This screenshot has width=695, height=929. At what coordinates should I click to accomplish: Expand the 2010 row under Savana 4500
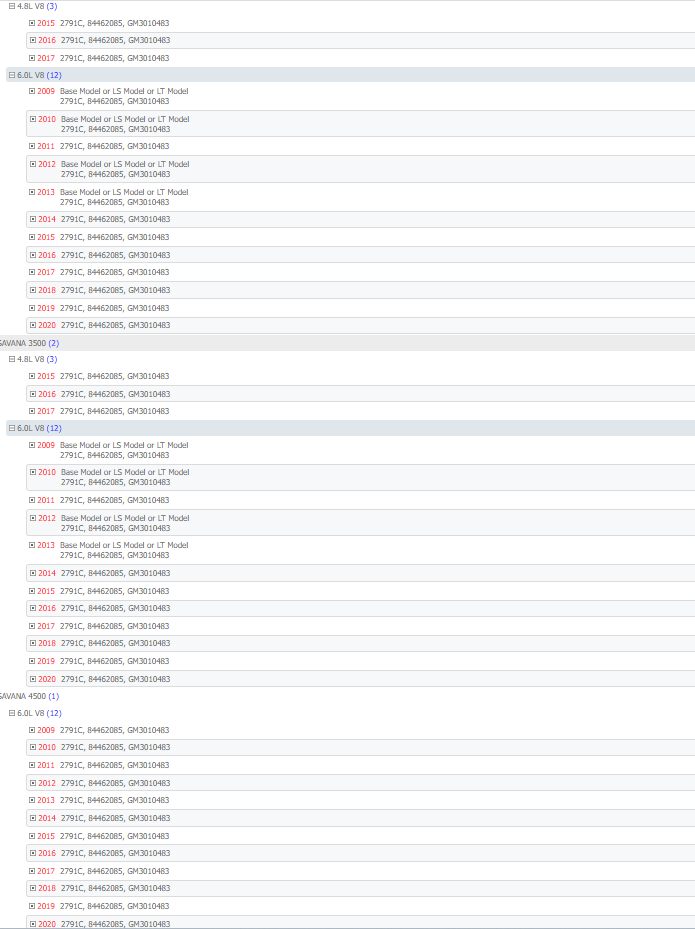[x=33, y=747]
